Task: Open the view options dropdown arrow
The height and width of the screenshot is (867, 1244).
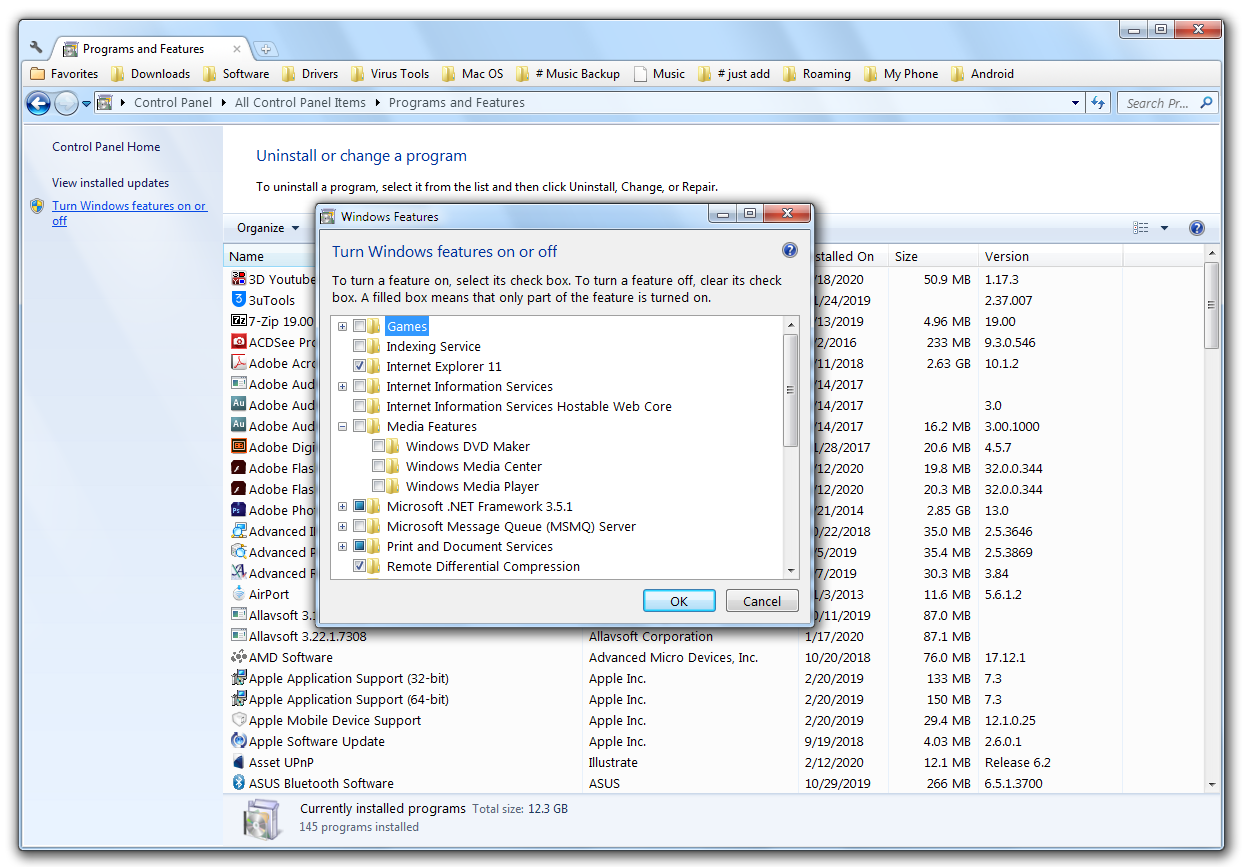Action: [1164, 228]
